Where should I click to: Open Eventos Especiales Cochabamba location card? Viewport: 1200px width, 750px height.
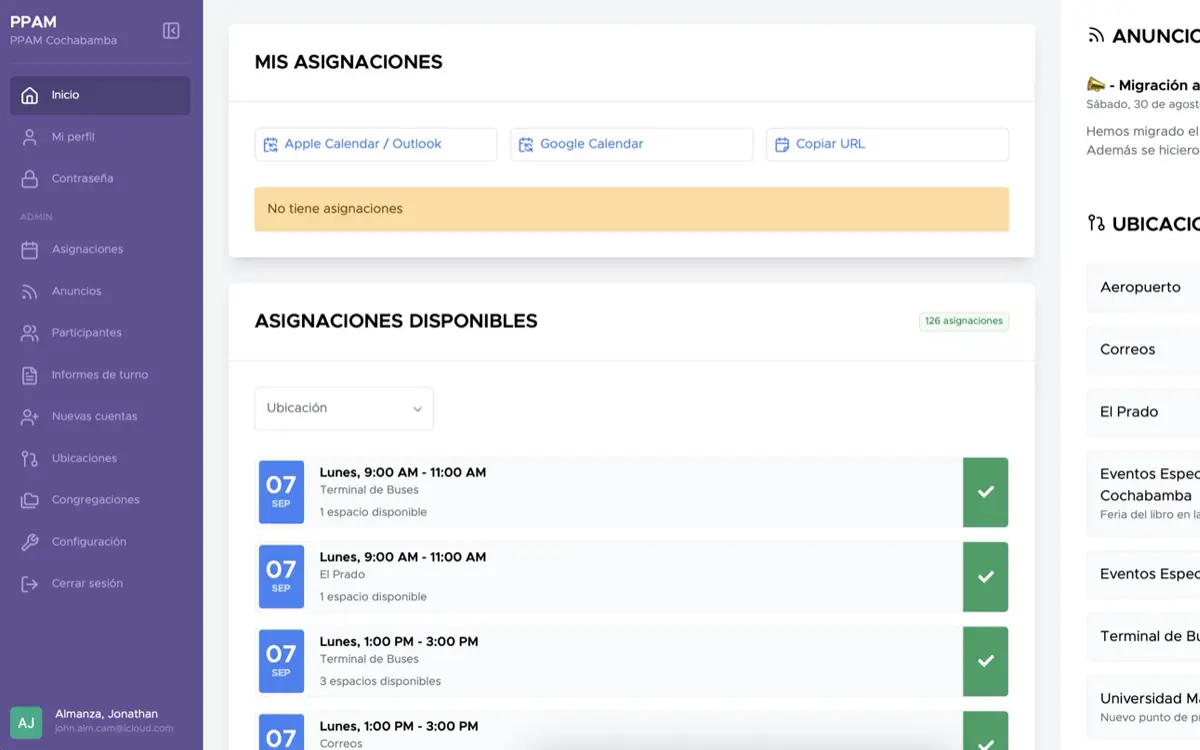(x=1143, y=494)
